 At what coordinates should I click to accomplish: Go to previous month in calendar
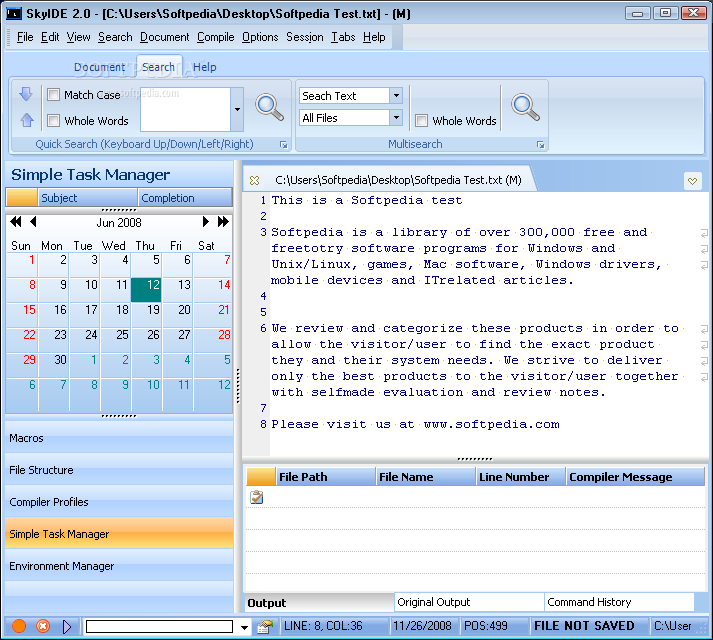point(33,222)
